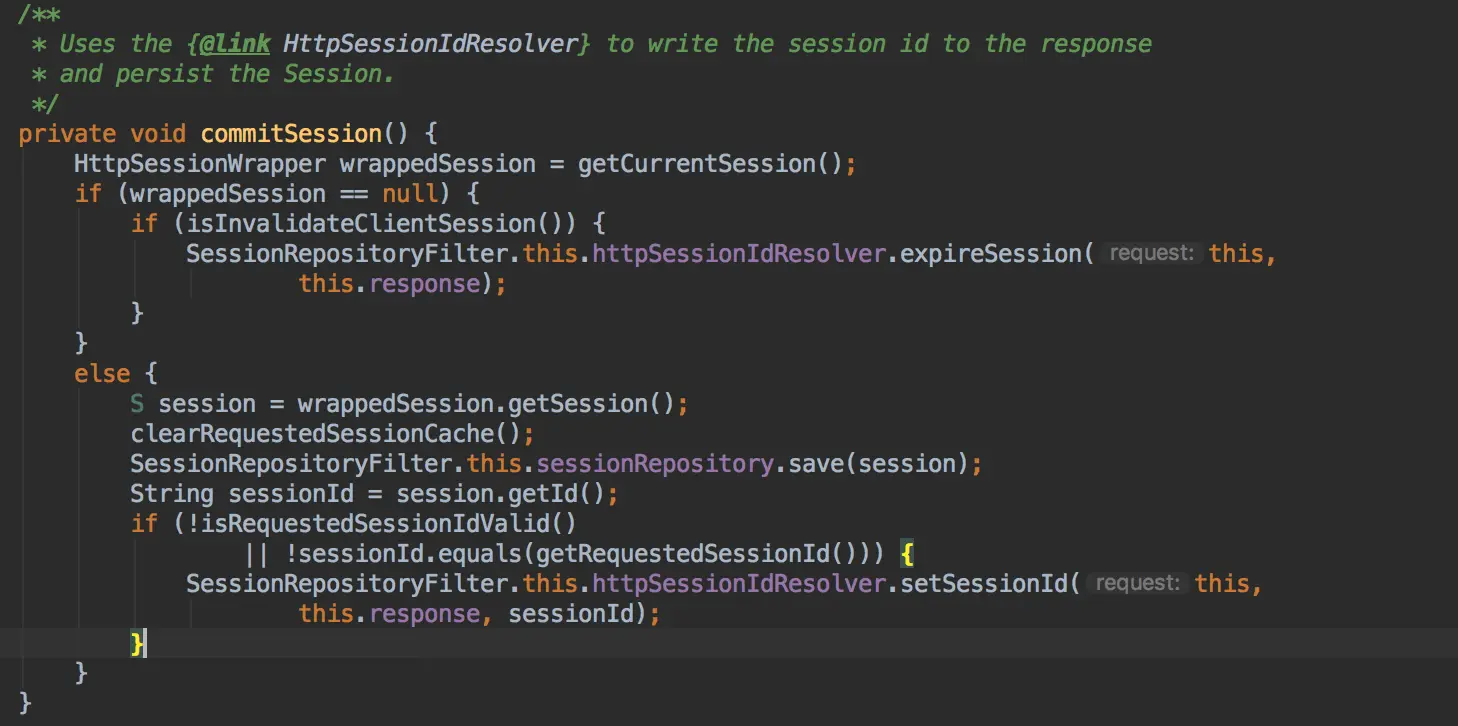Image resolution: width=1458 pixels, height=726 pixels.
Task: Click the request: parameter hint near setSessionId
Action: [x=1137, y=583]
